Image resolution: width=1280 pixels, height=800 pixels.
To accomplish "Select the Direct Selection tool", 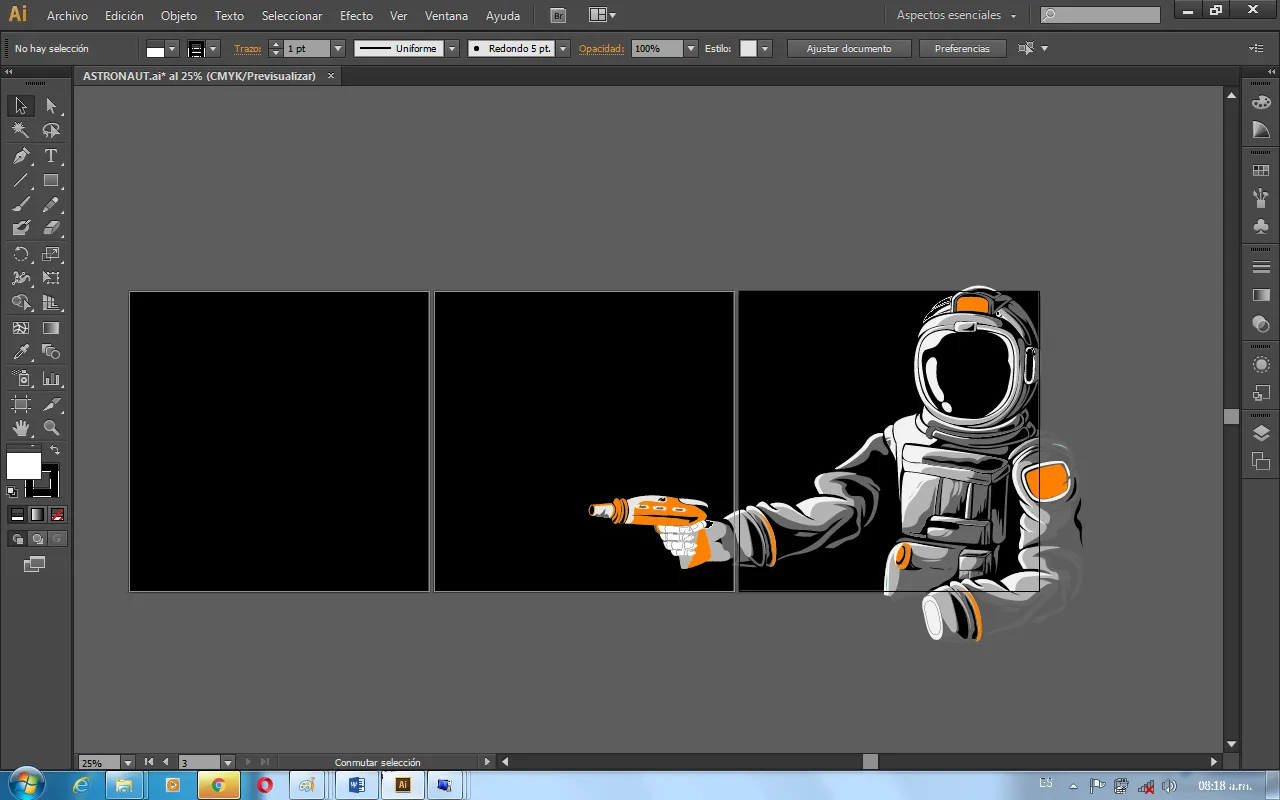I will 51,106.
